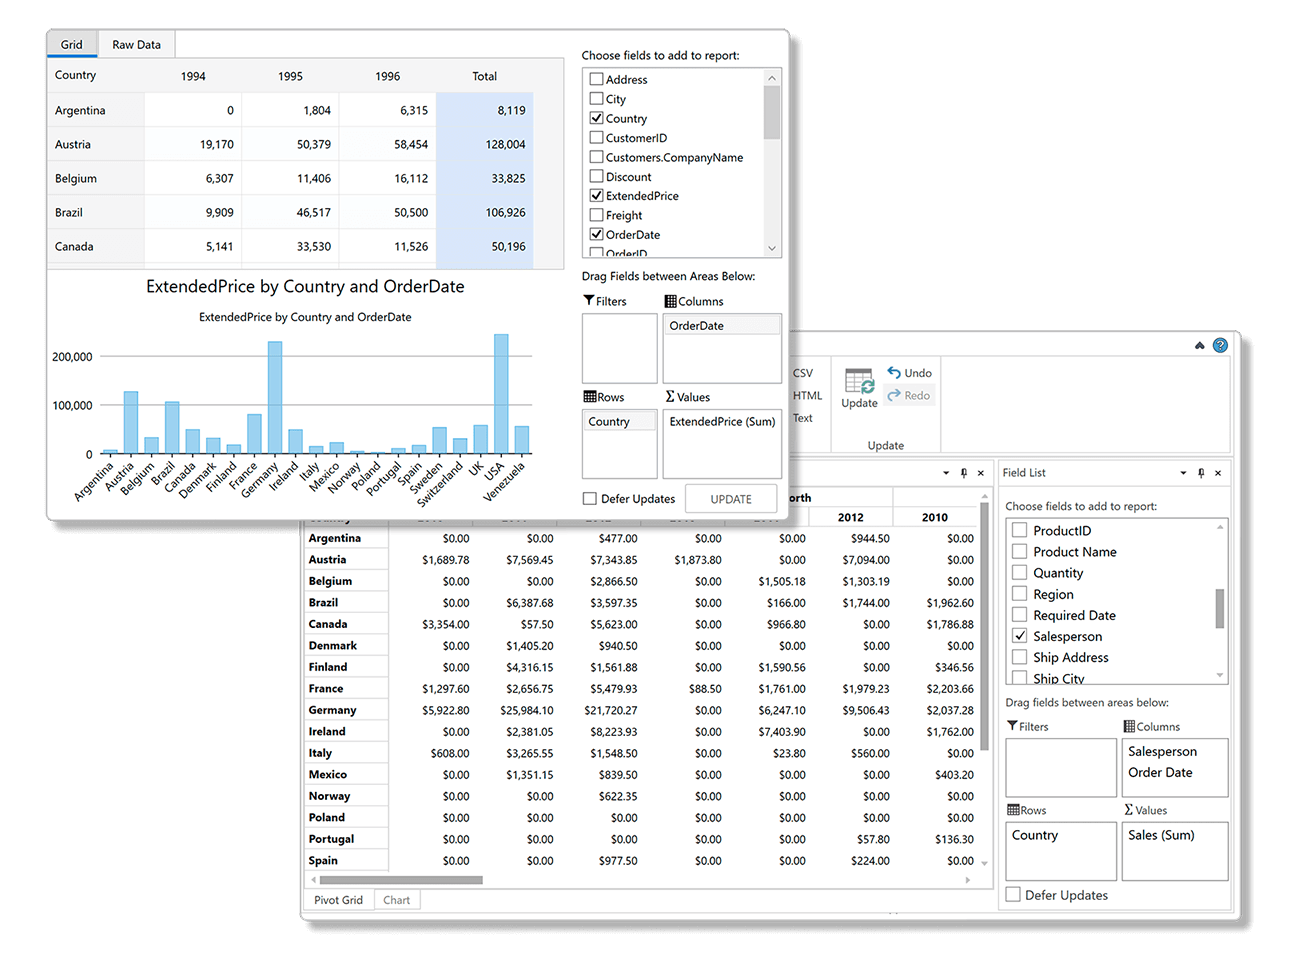Open the left docked panel dropdown menu
1290x957 pixels.
coord(944,472)
